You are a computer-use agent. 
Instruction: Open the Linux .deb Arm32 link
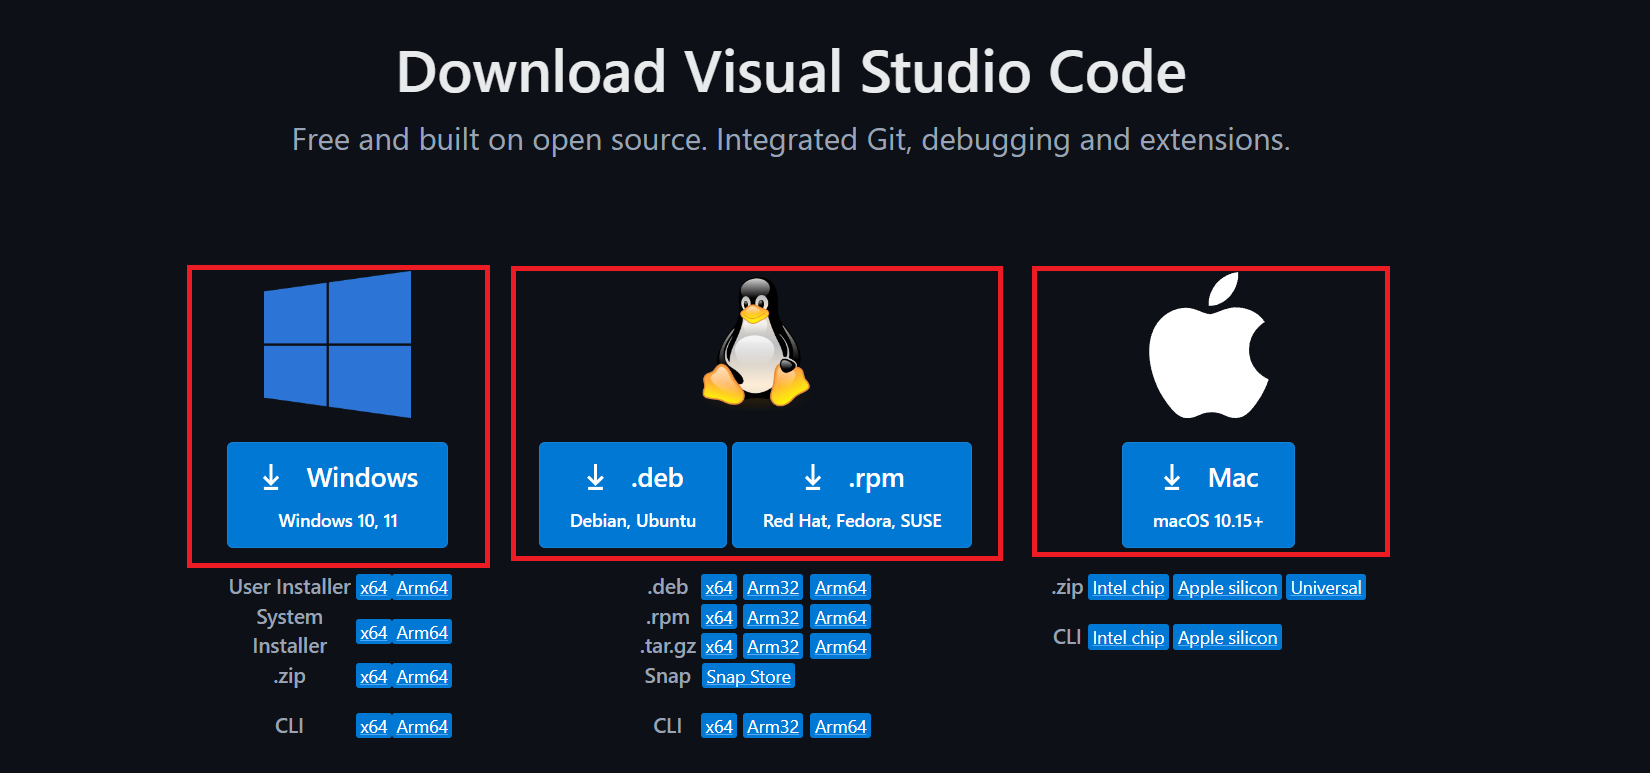coord(773,588)
